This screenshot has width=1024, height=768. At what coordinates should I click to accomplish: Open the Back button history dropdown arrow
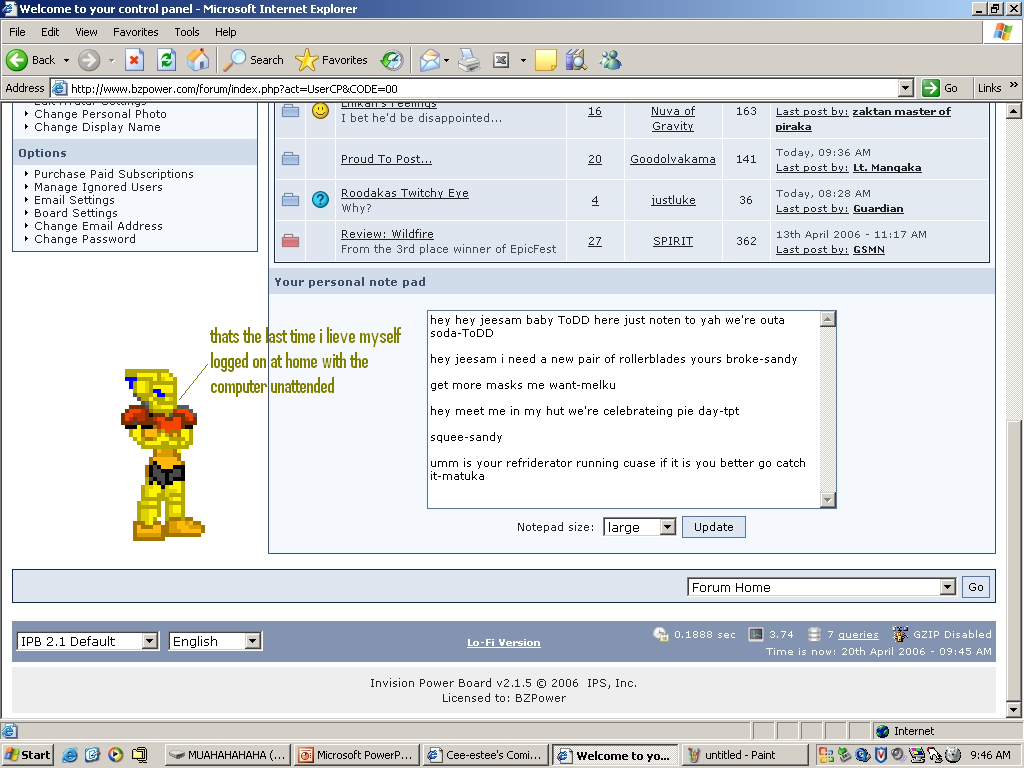66,60
